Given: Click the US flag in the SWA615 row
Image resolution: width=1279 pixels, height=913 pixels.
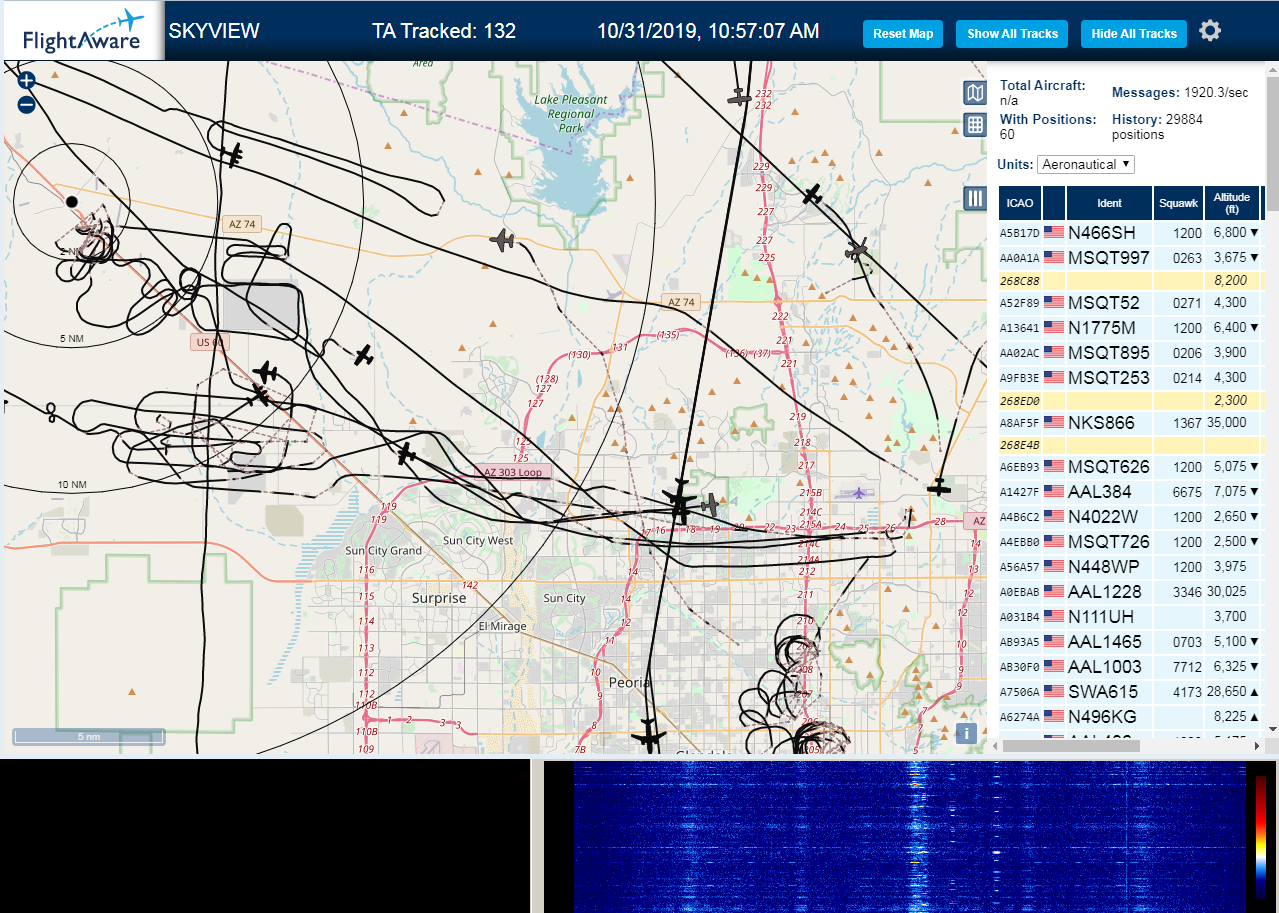Looking at the screenshot, I should [1054, 691].
